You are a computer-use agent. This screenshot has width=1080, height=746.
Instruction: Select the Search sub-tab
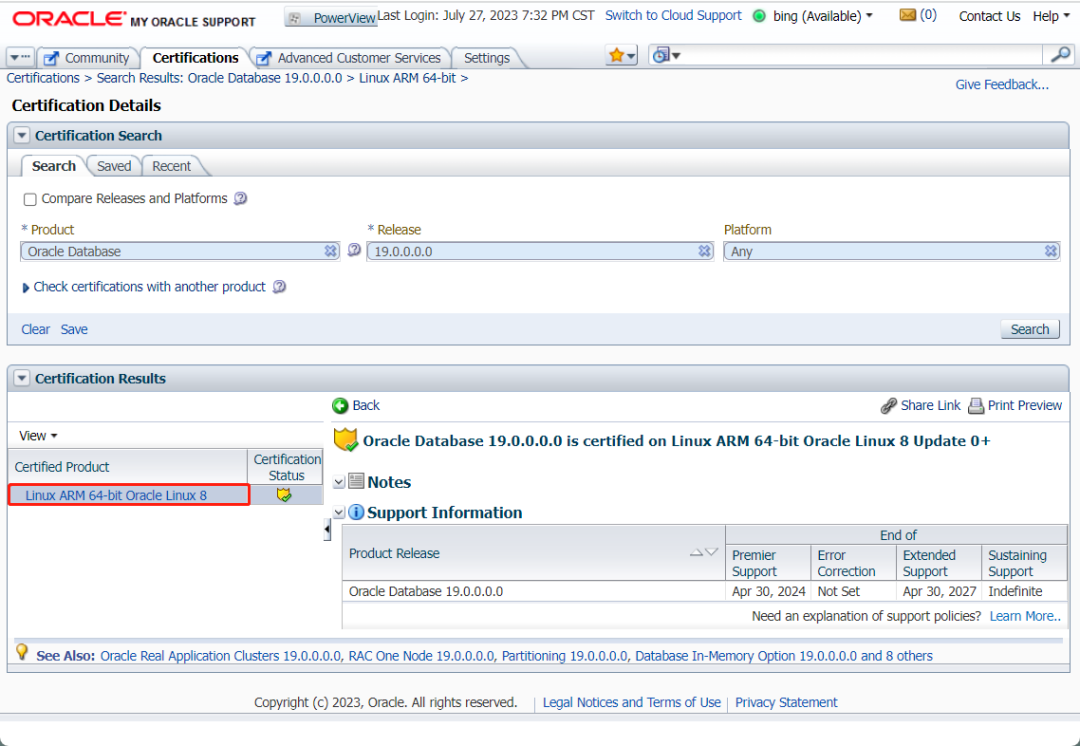pos(54,166)
